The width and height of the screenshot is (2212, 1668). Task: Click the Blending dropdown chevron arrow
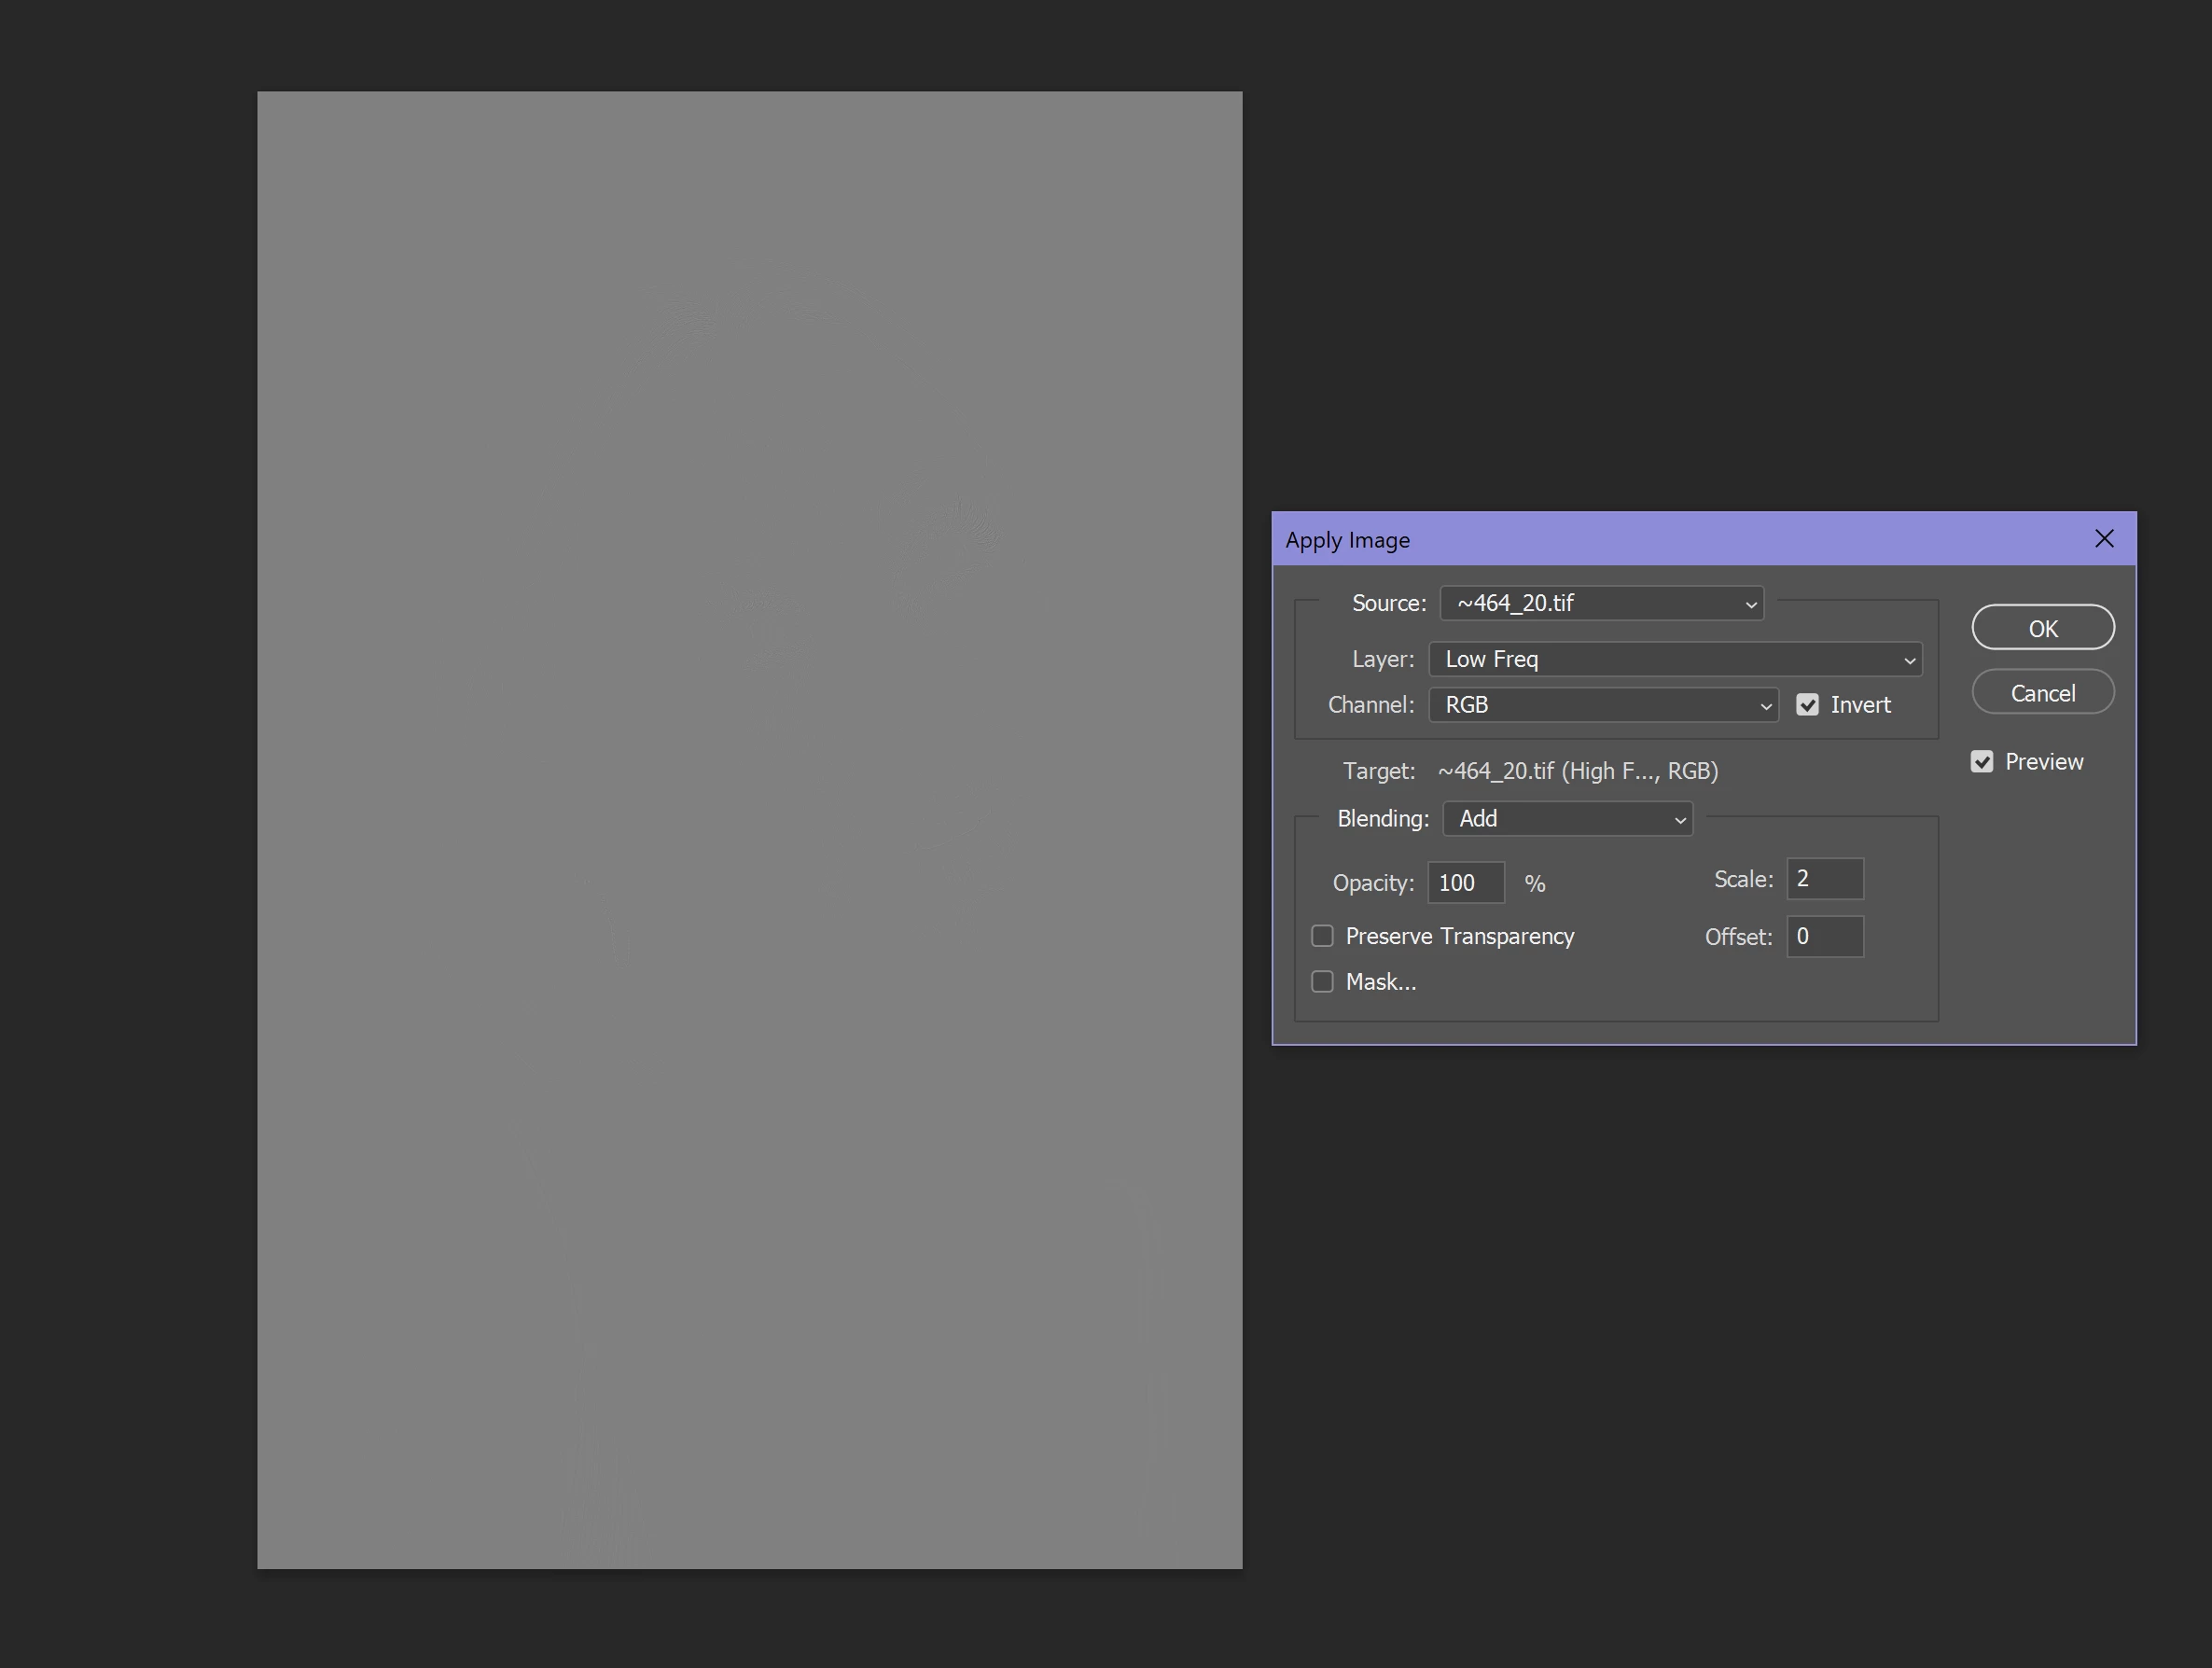[x=1680, y=820]
